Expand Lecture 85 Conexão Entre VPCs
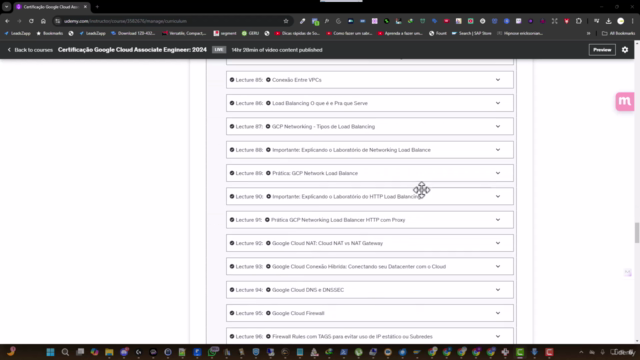Screen dimensions: 640x360 click(x=498, y=80)
